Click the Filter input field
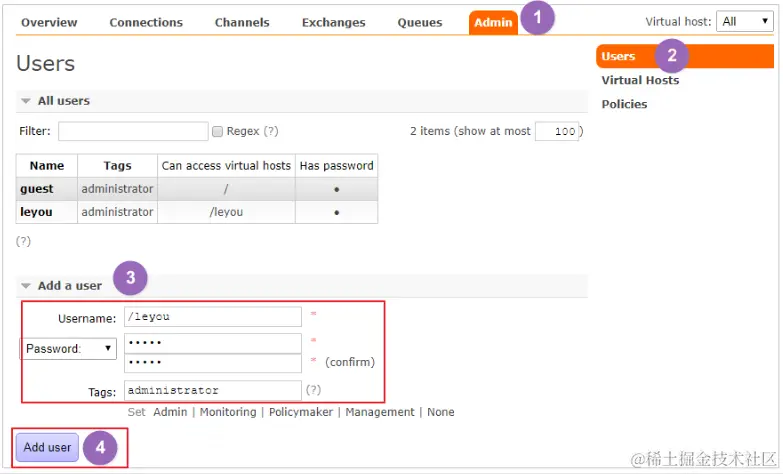 133,131
